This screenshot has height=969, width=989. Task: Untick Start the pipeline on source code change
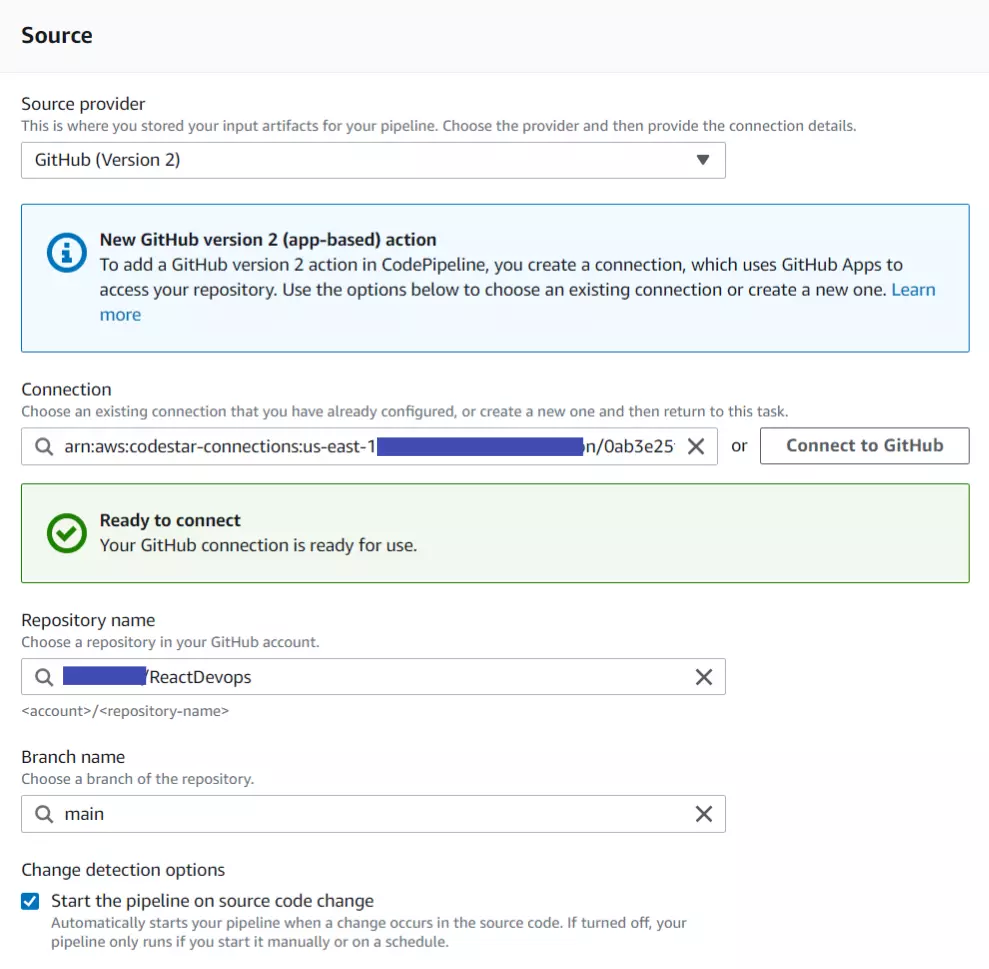30,901
